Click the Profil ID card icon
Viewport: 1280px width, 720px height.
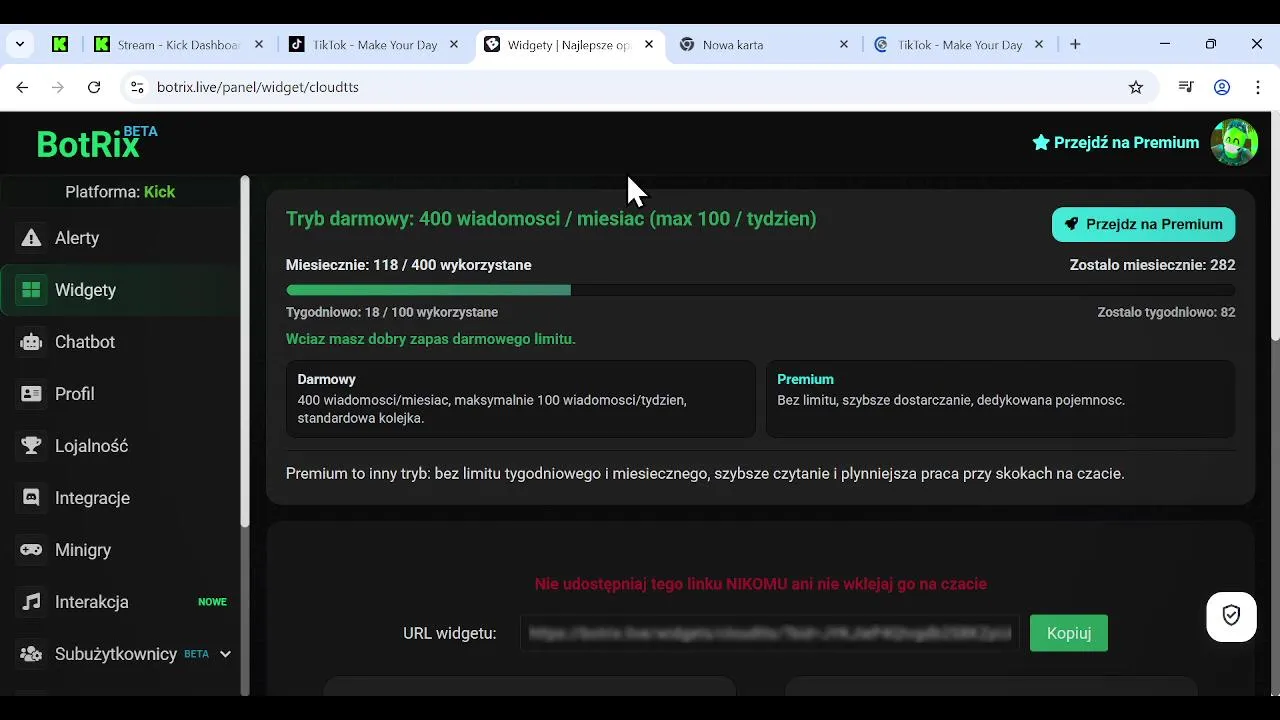pyautogui.click(x=31, y=394)
